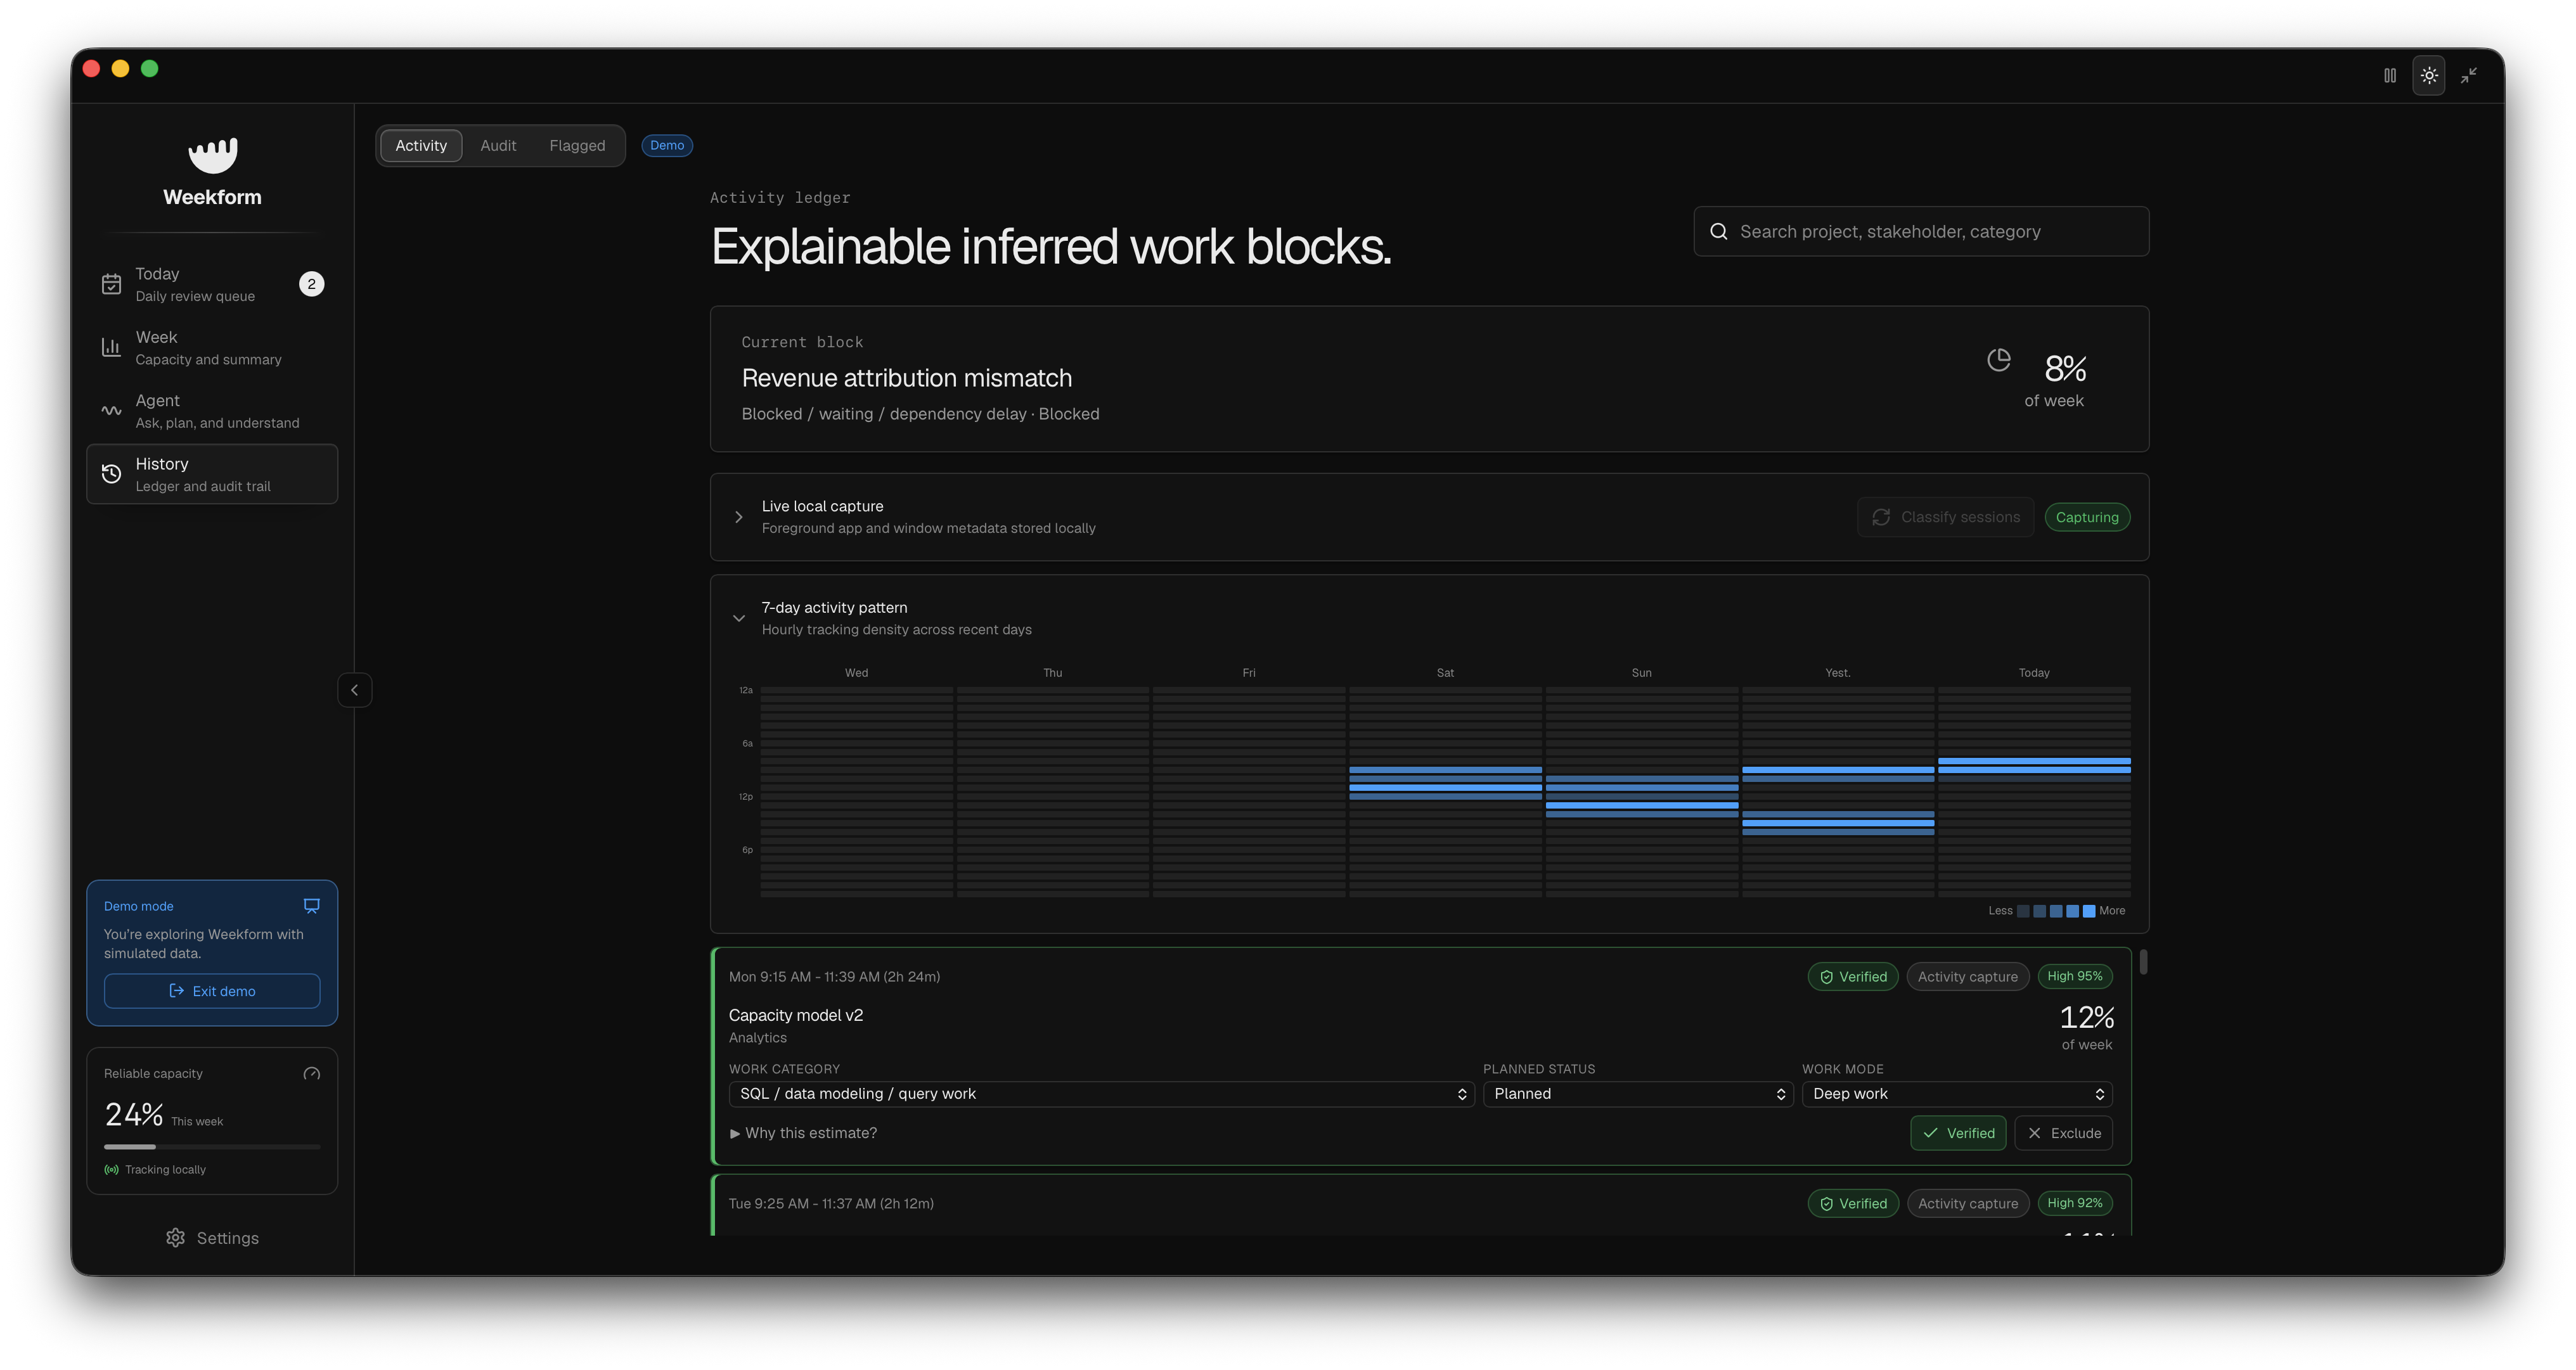The width and height of the screenshot is (2576, 1370).
Task: Click the darkest legend swatch next to Less
Action: (x=2023, y=911)
